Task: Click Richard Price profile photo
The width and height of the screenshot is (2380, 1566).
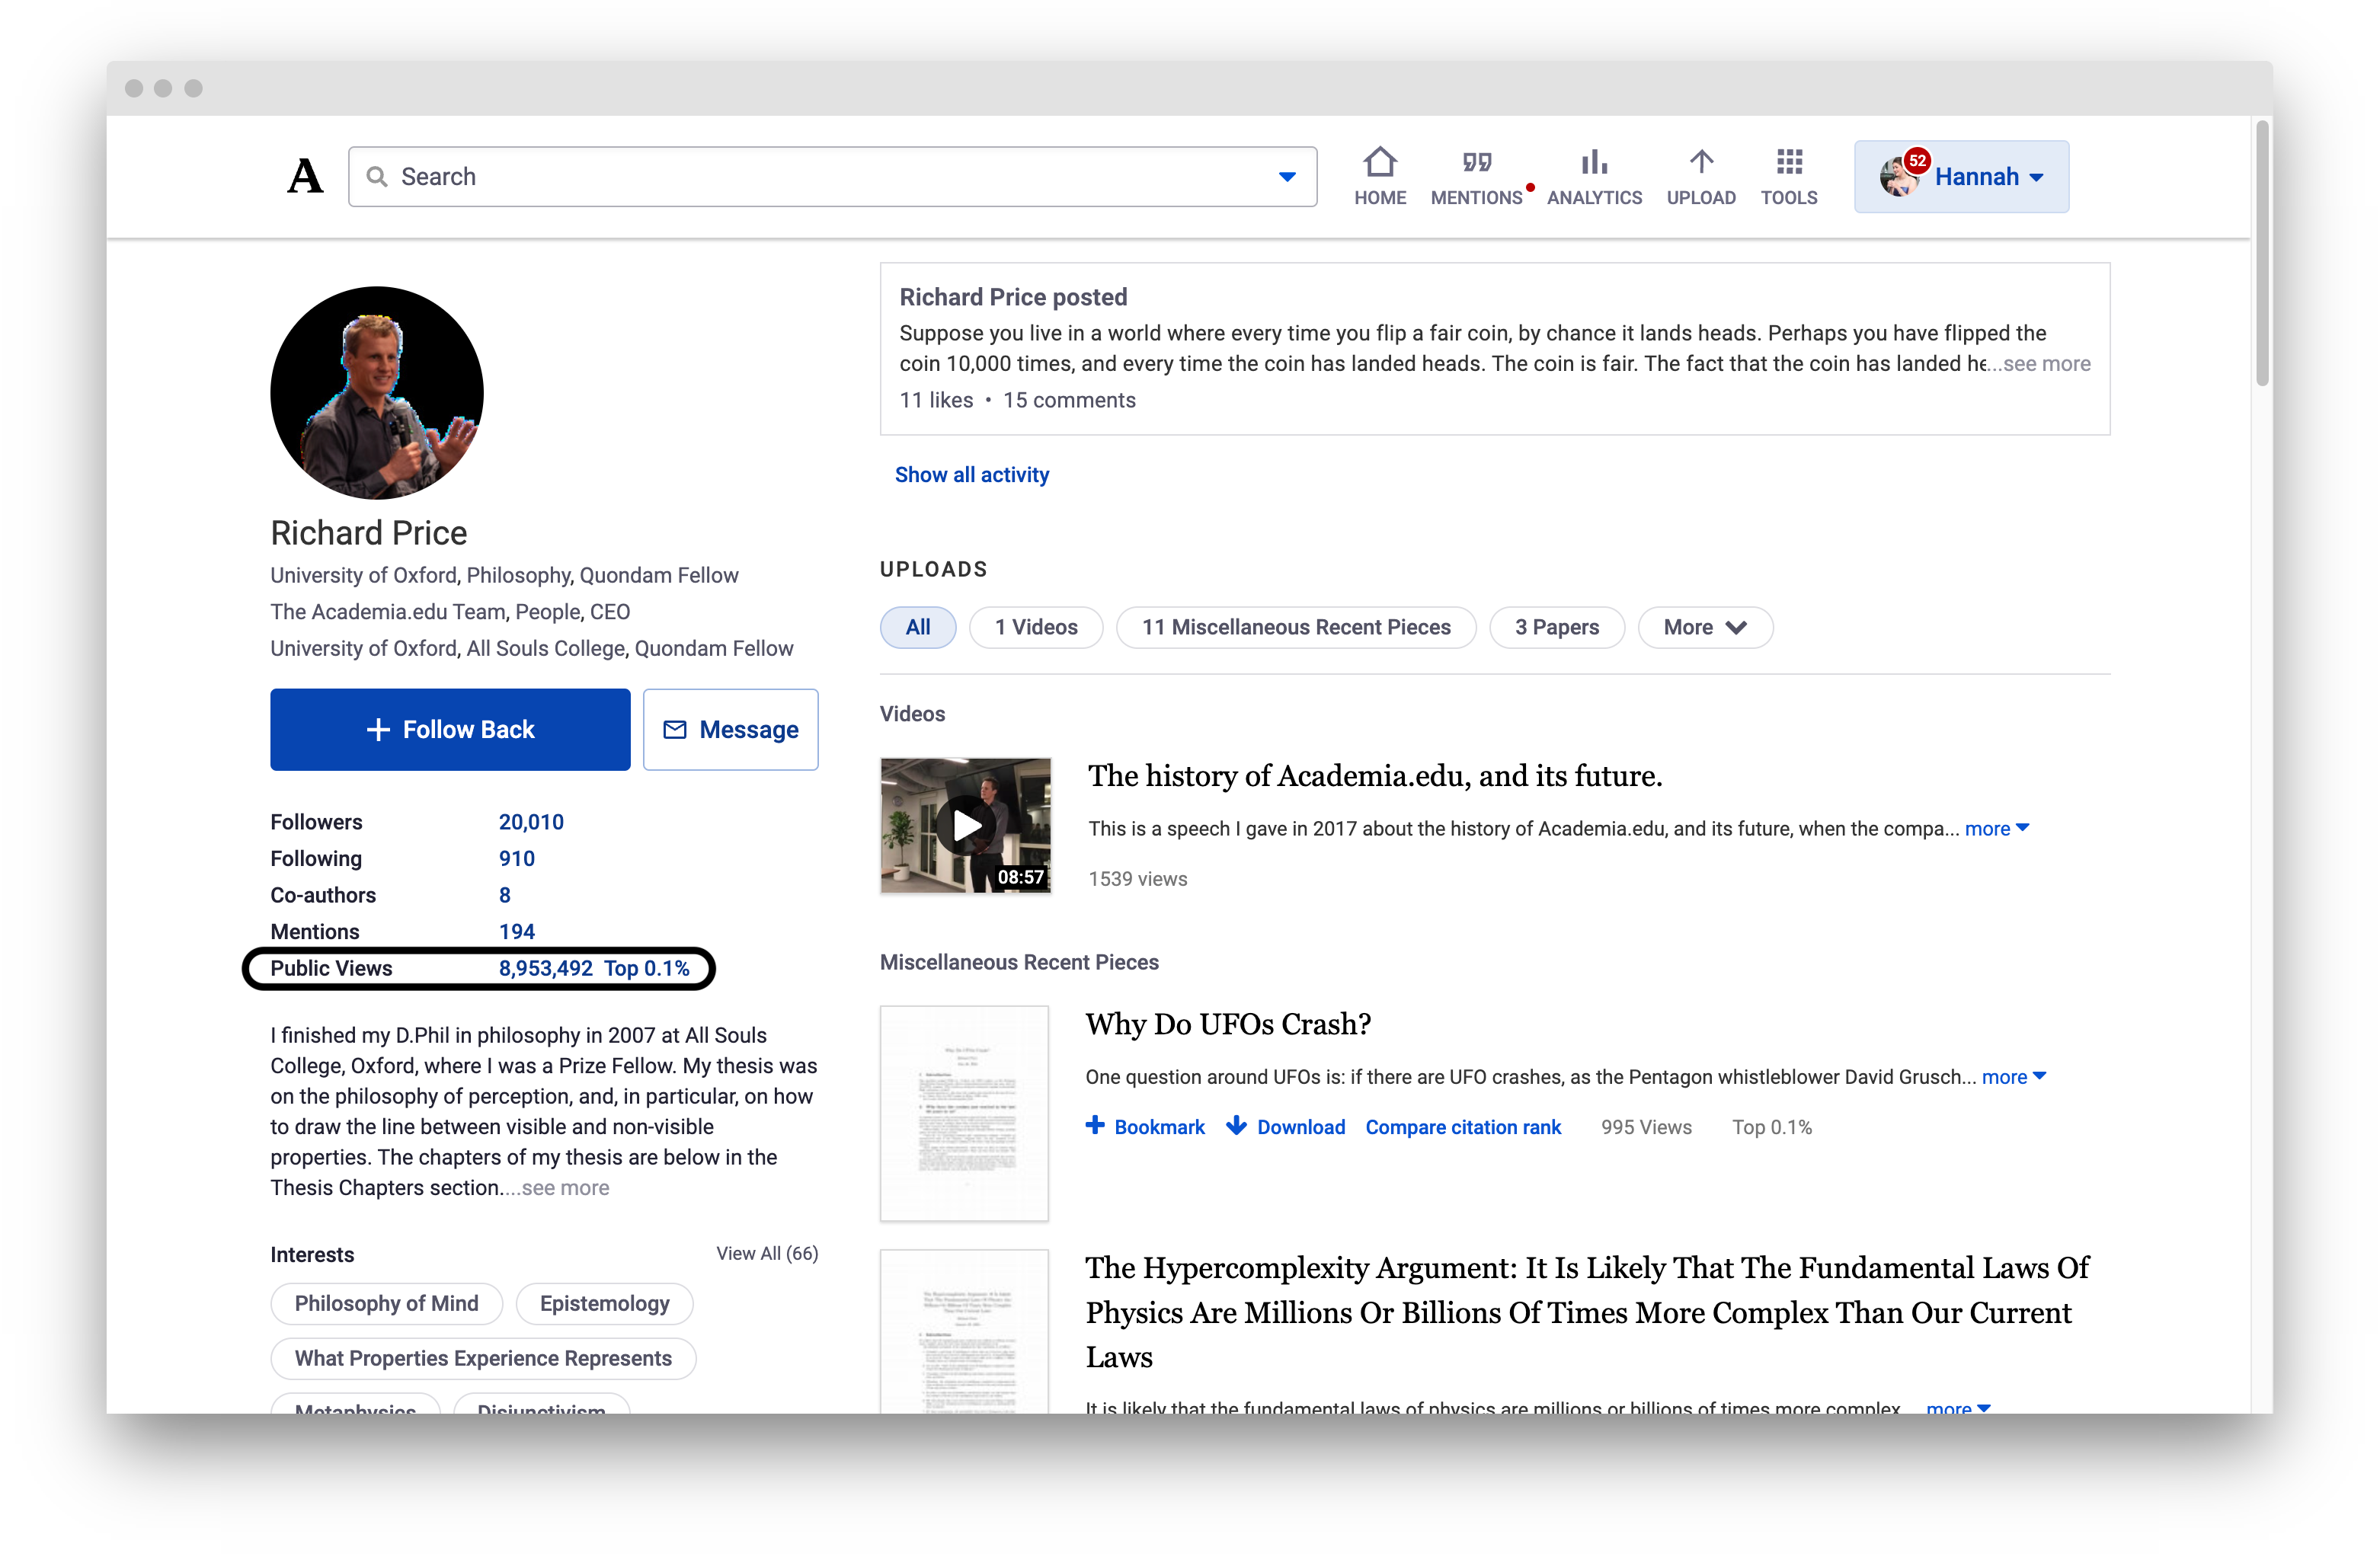Action: coord(377,393)
